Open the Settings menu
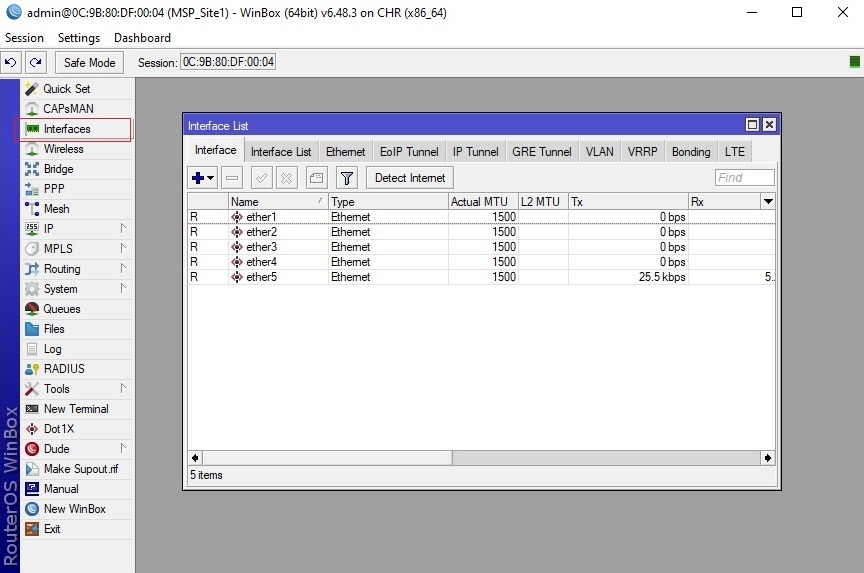This screenshot has width=864, height=573. point(79,37)
